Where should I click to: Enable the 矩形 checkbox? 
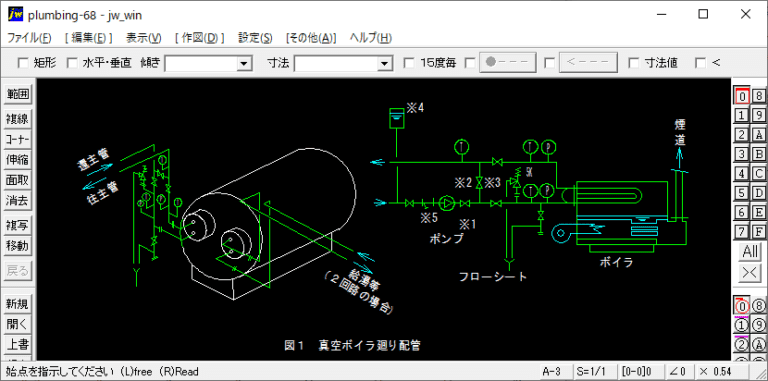pos(23,63)
